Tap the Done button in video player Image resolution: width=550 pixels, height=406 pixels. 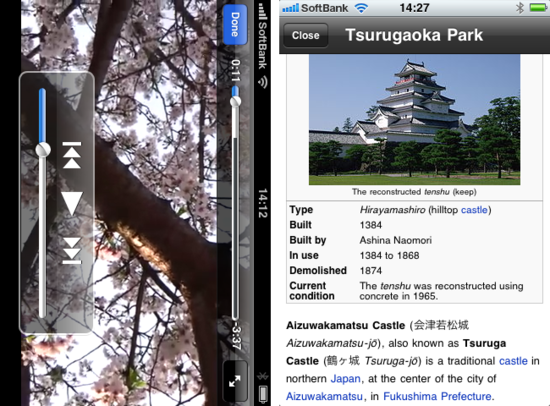235,25
